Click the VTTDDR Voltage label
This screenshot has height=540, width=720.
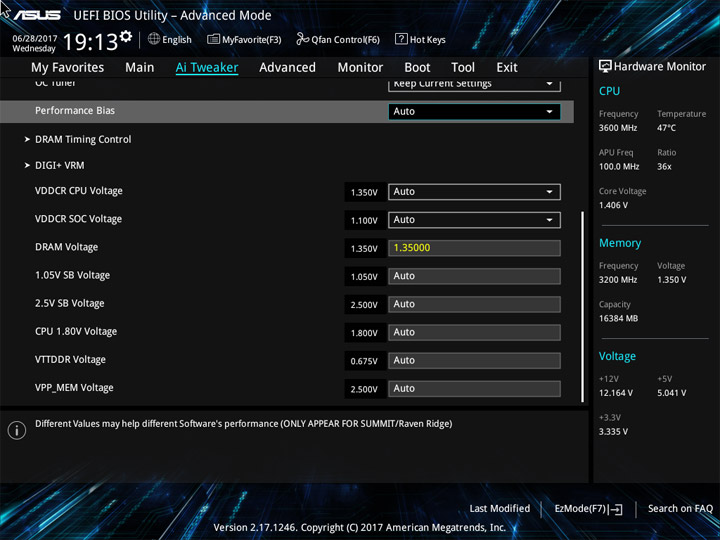(70, 360)
